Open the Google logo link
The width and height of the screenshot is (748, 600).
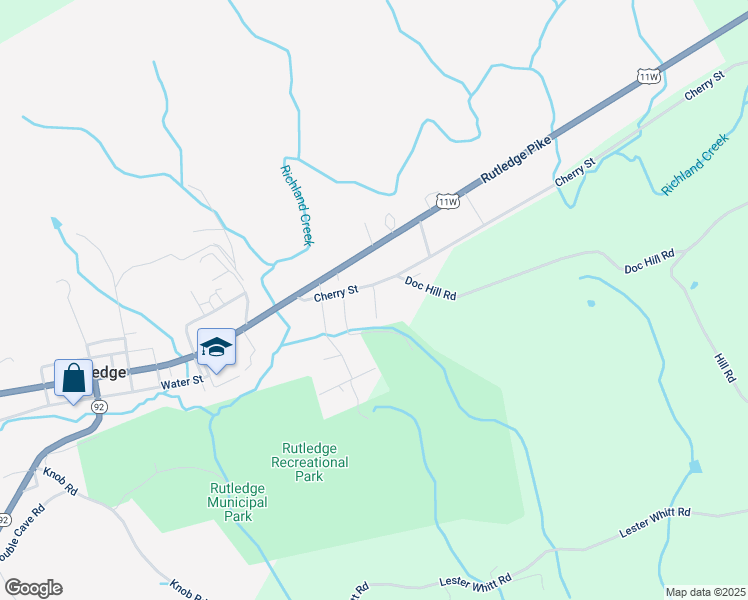click(33, 588)
